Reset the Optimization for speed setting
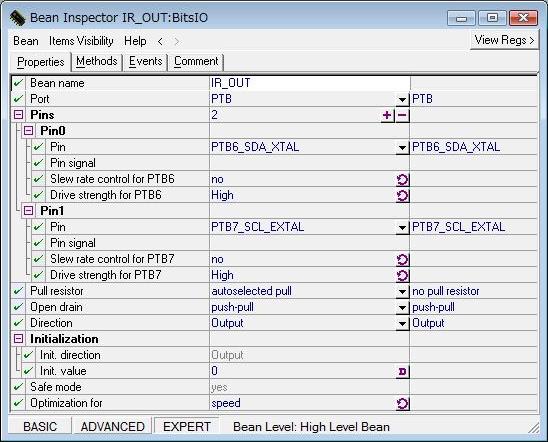 tap(402, 404)
